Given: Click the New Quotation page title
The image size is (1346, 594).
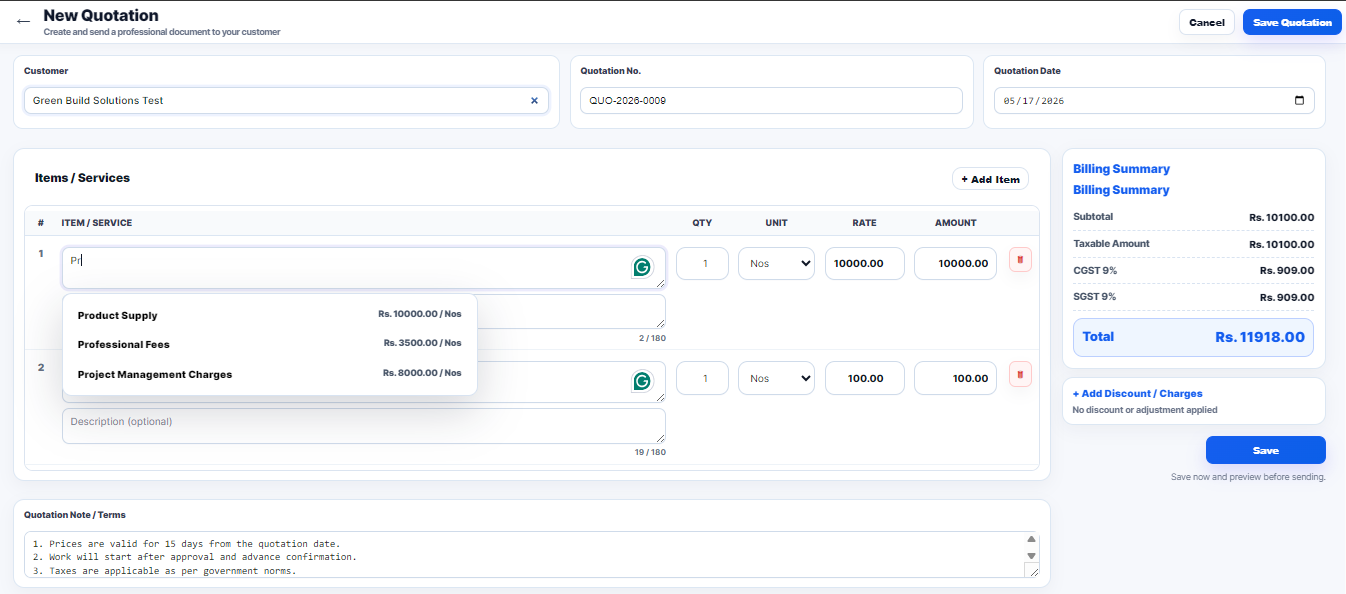Looking at the screenshot, I should 101,16.
